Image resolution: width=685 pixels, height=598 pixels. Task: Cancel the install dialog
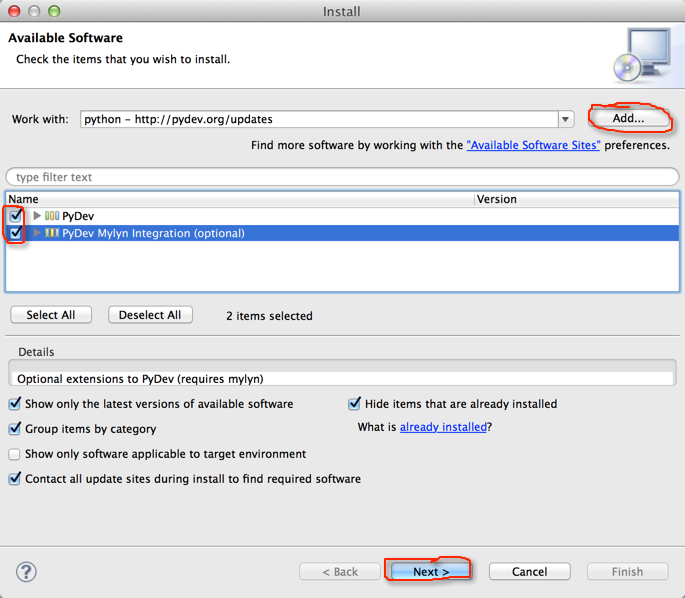click(x=529, y=571)
